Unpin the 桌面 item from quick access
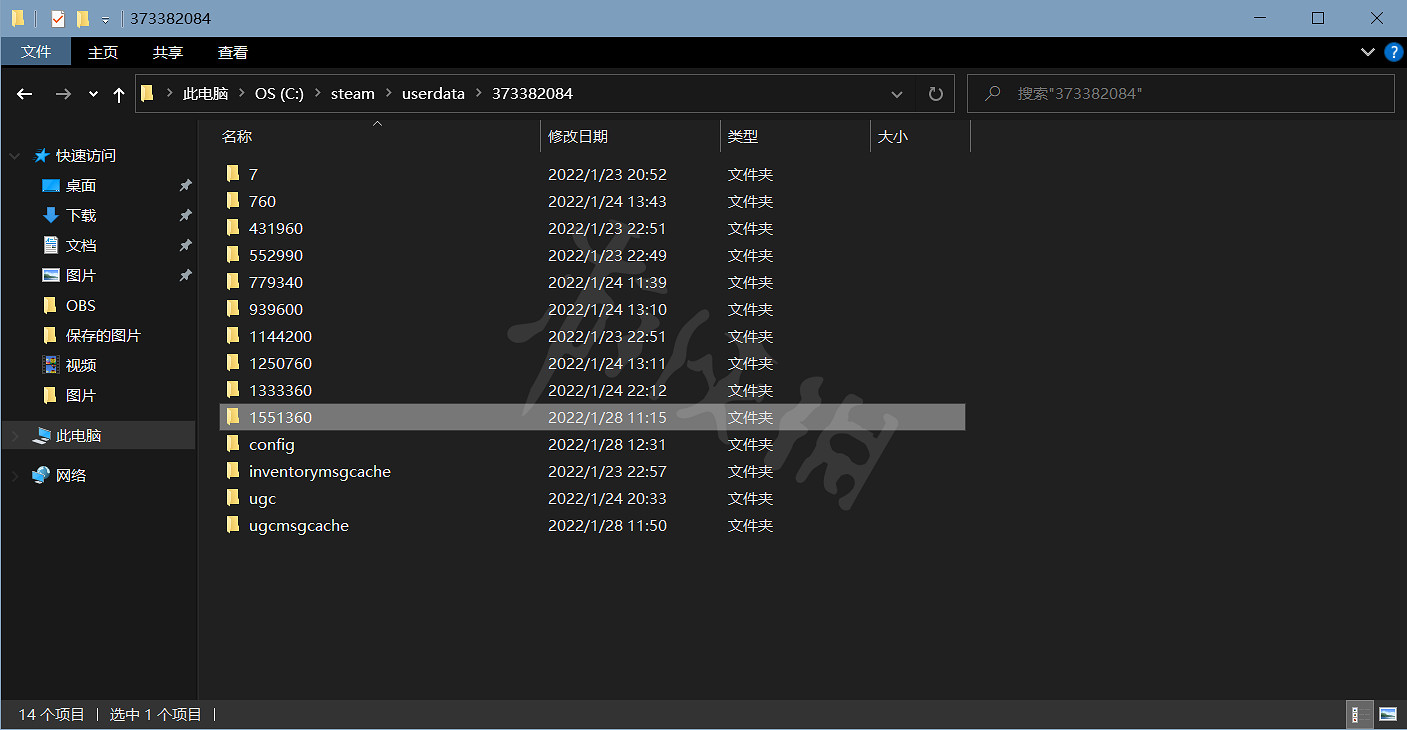Image resolution: width=1407 pixels, height=730 pixels. point(184,185)
